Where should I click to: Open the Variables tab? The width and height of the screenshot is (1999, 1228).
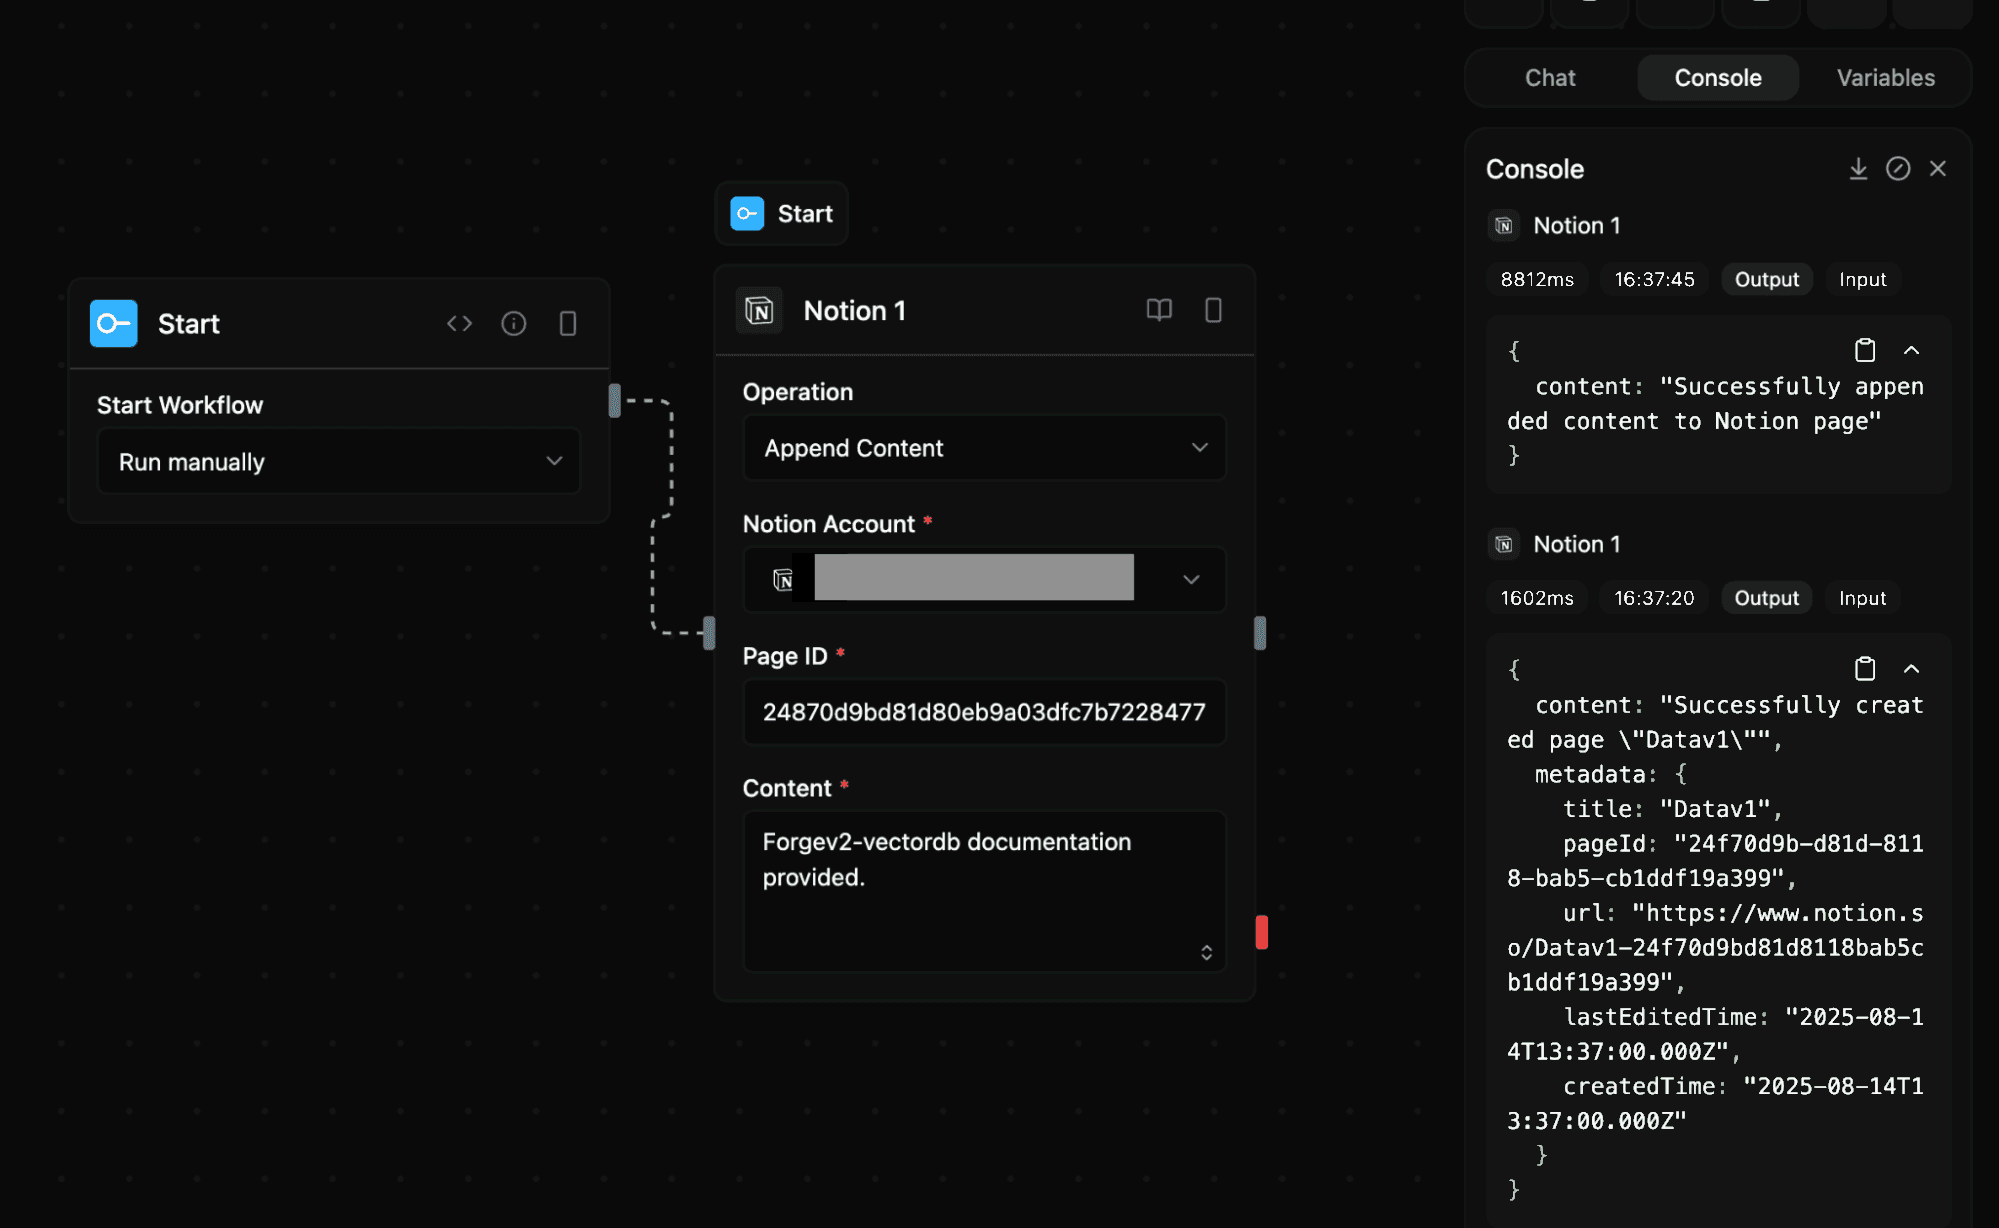click(x=1884, y=77)
